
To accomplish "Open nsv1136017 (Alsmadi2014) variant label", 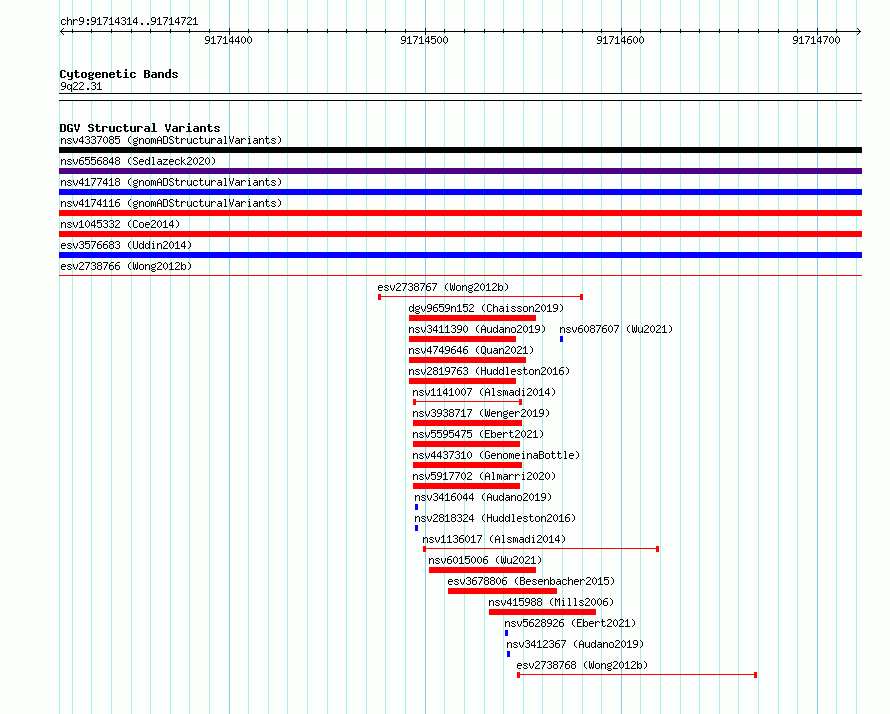I will point(494,539).
